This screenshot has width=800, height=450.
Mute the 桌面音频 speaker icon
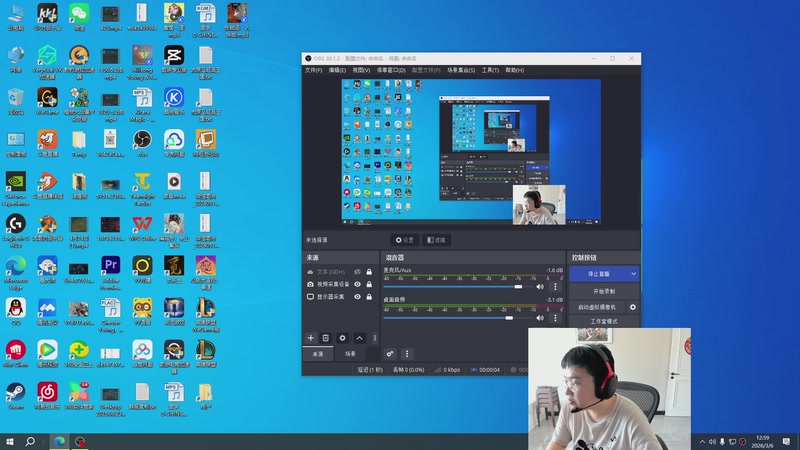click(x=540, y=318)
